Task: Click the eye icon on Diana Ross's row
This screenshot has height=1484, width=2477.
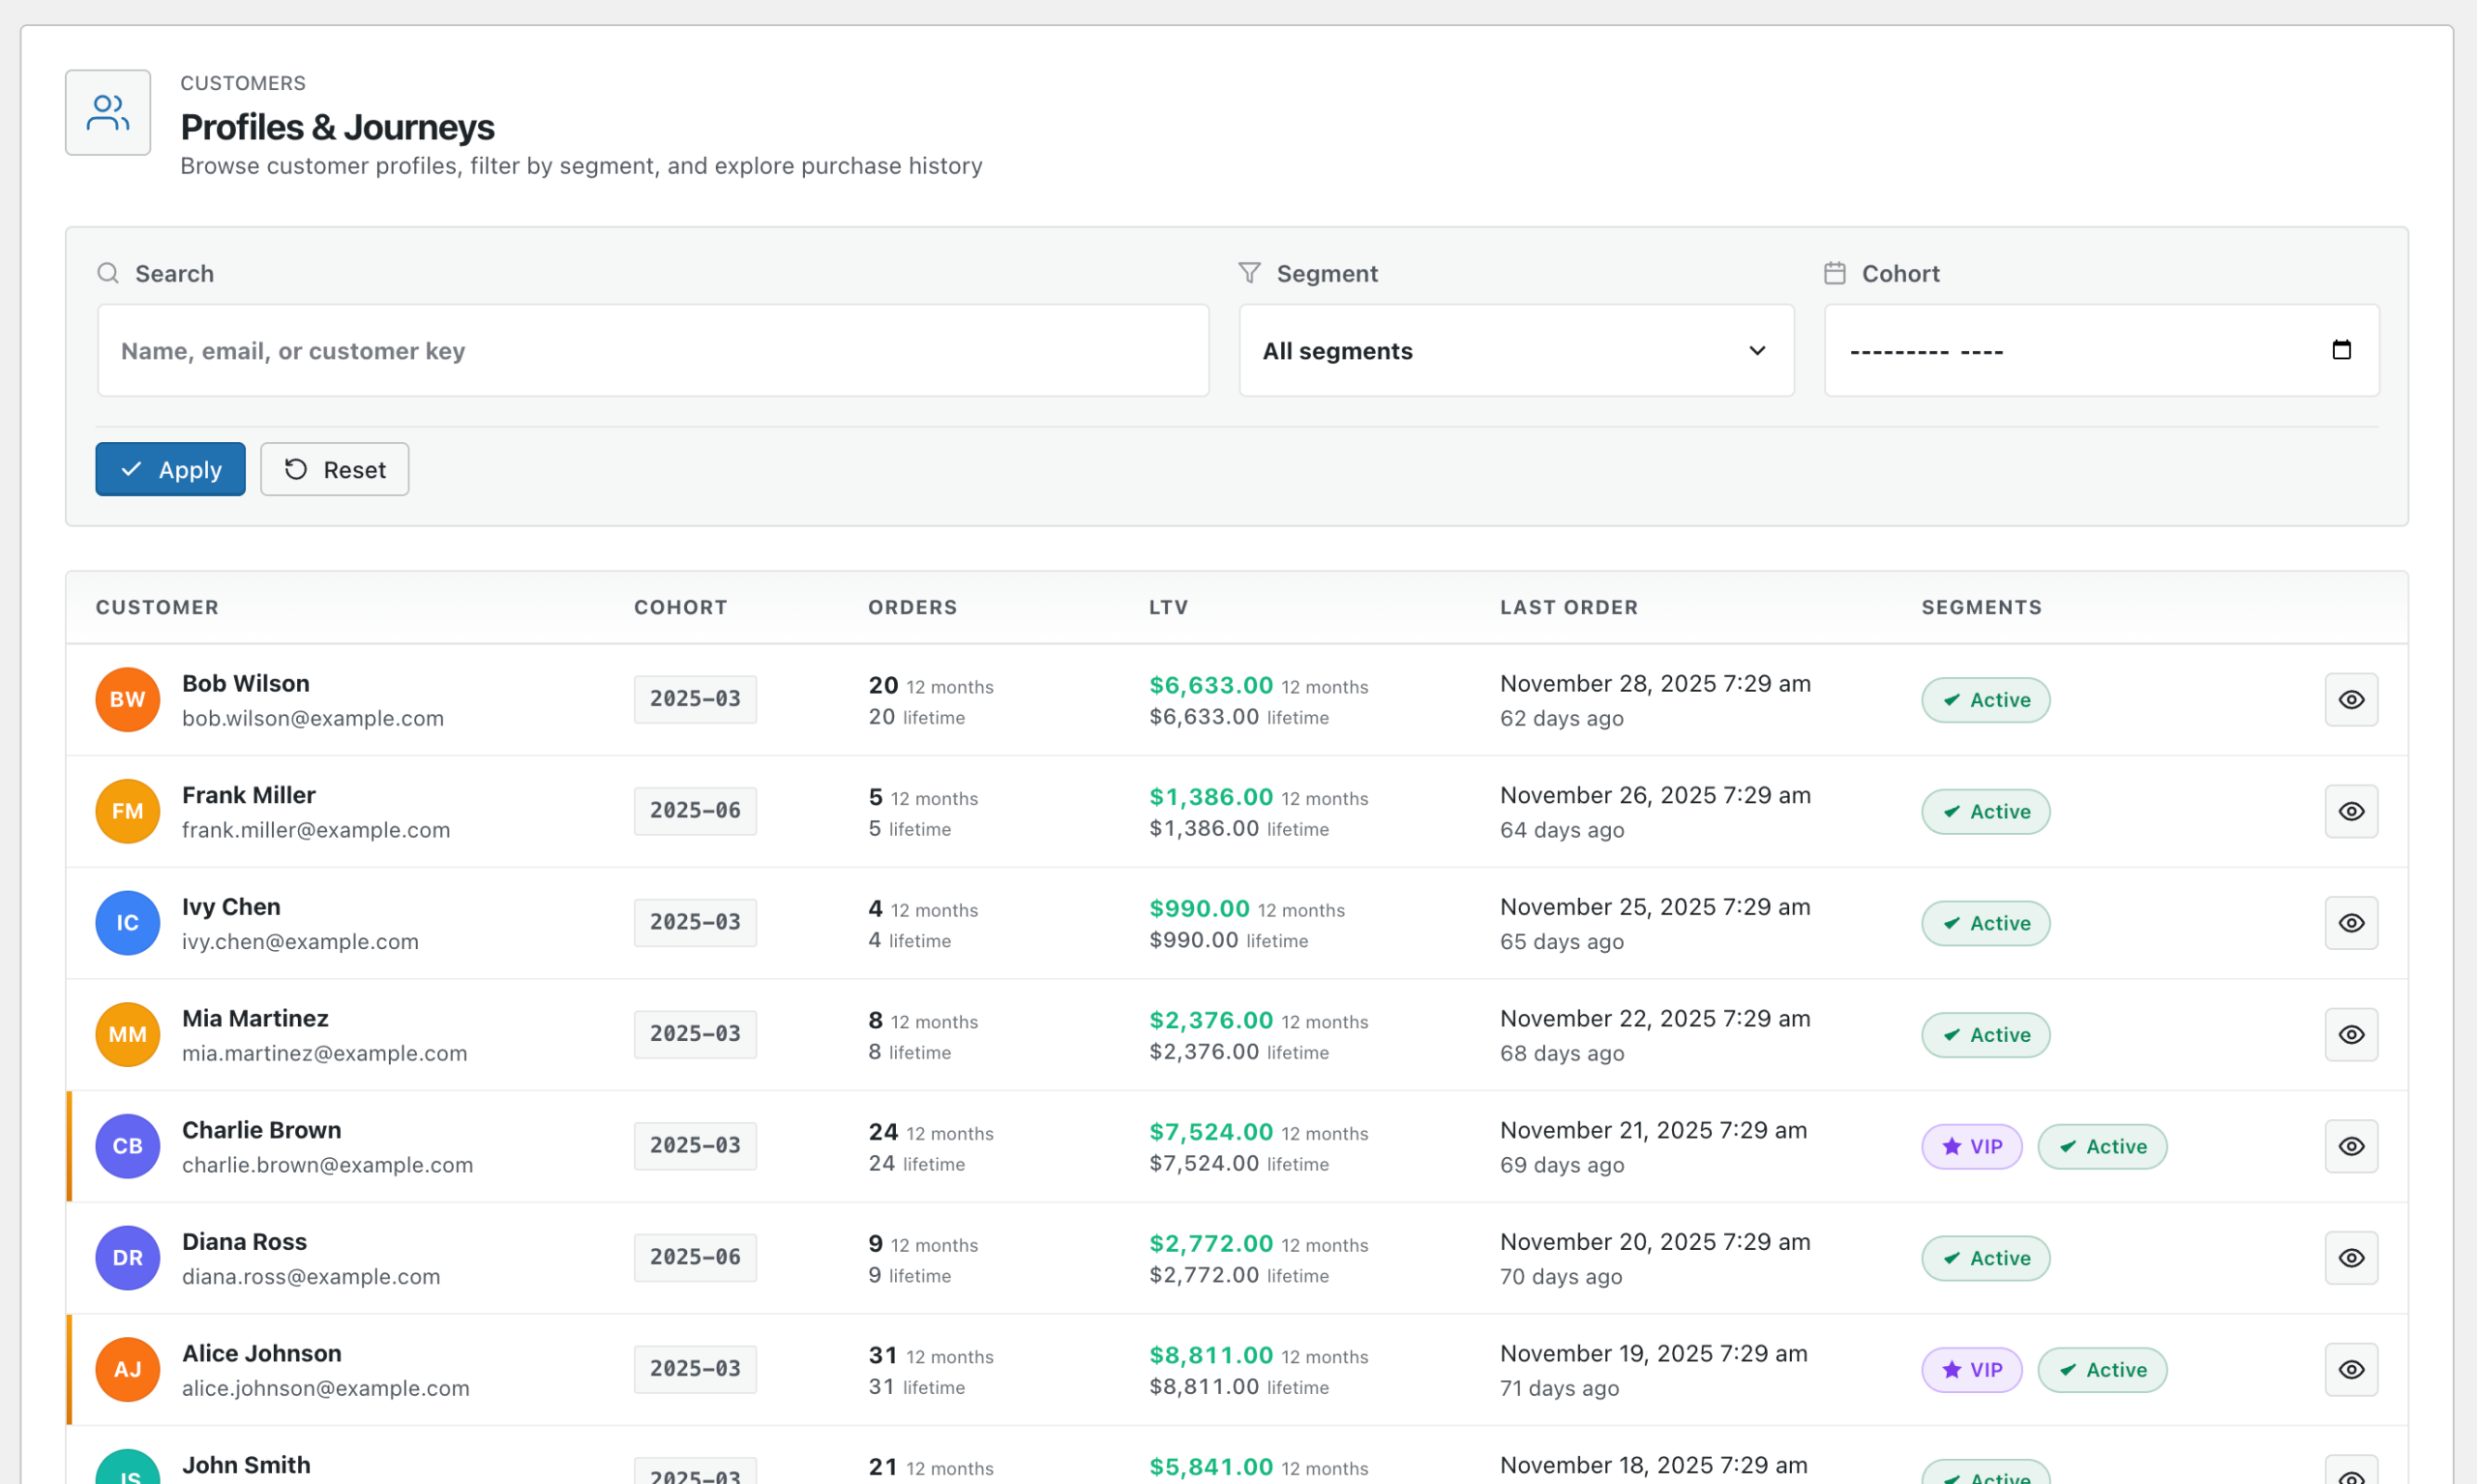Action: pyautogui.click(x=2351, y=1258)
